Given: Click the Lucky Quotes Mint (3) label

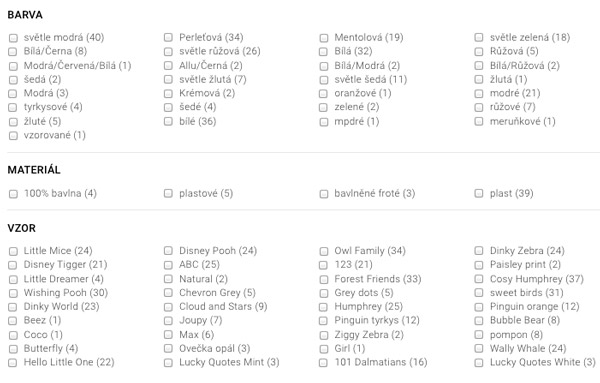Looking at the screenshot, I should [x=229, y=362].
